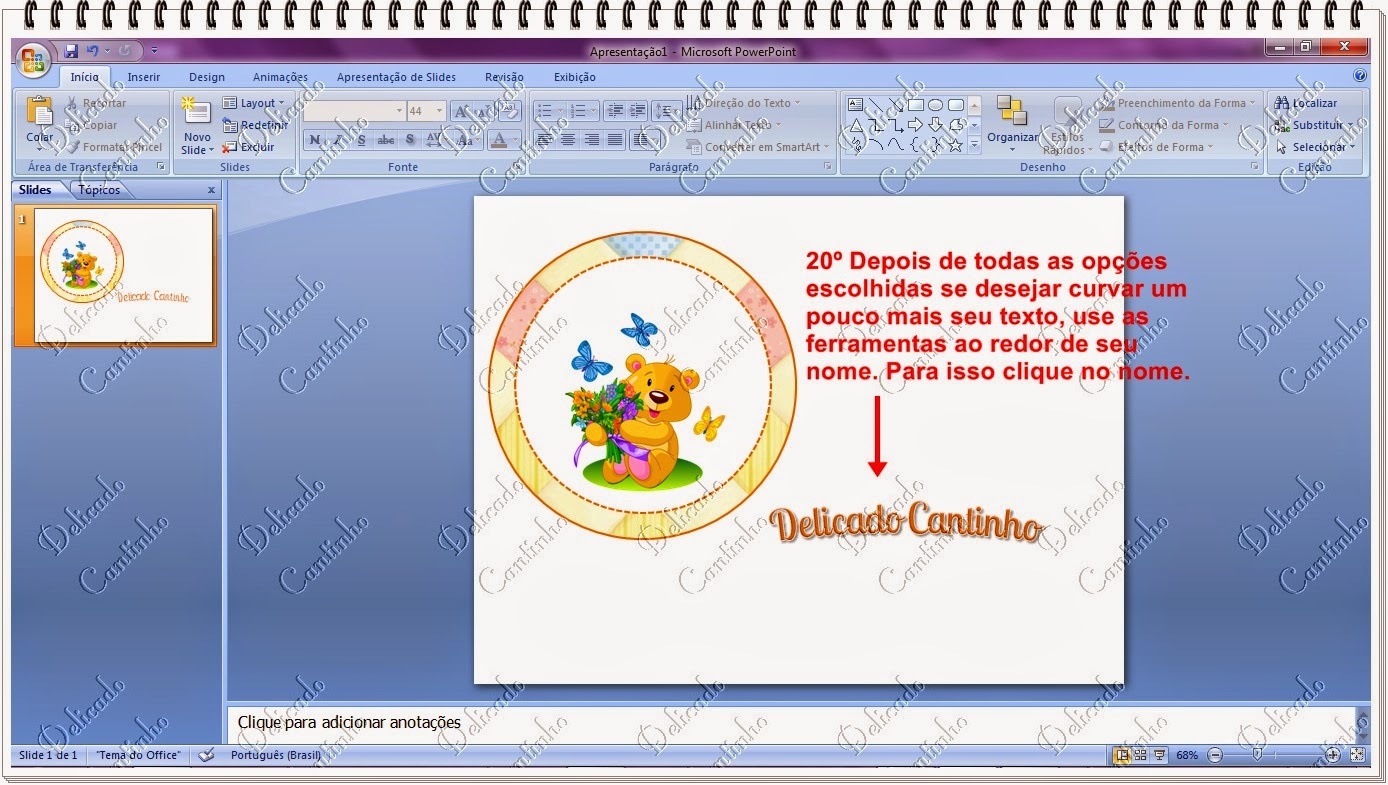Expand the shapes gallery More arrow
Viewport: 1388px width, 785px height.
pos(975,146)
